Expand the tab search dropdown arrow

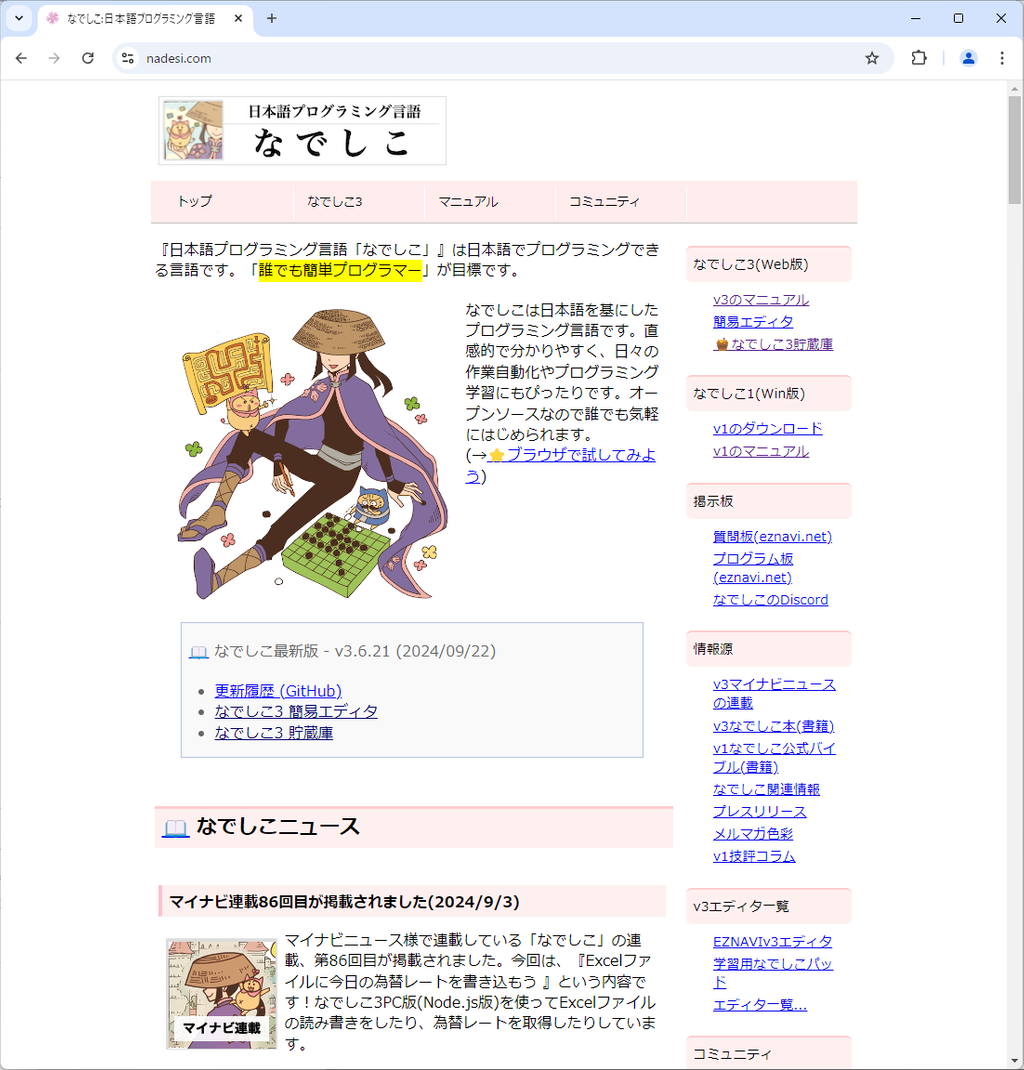click(x=18, y=18)
